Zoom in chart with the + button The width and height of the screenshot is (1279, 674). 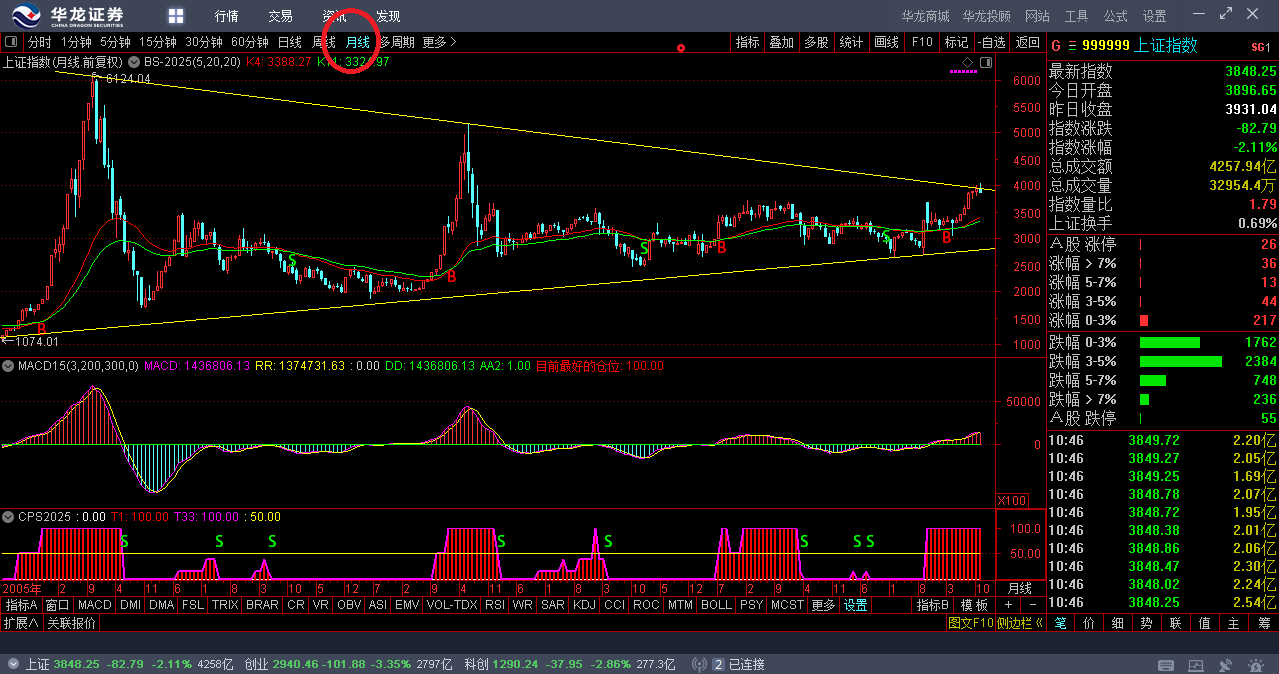pyautogui.click(x=1009, y=605)
